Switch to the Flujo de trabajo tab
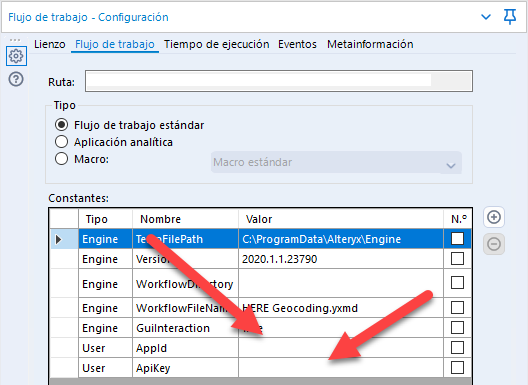The height and width of the screenshot is (385, 528). [115, 44]
